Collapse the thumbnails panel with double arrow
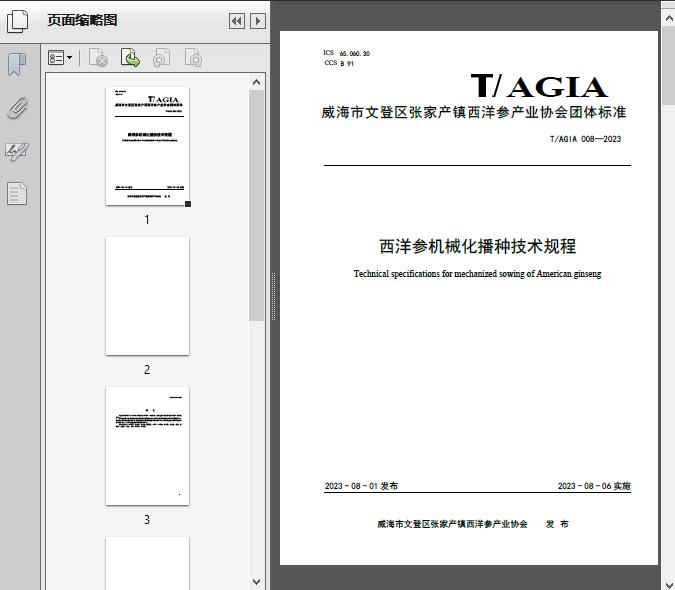Image resolution: width=675 pixels, height=590 pixels. pos(237,21)
